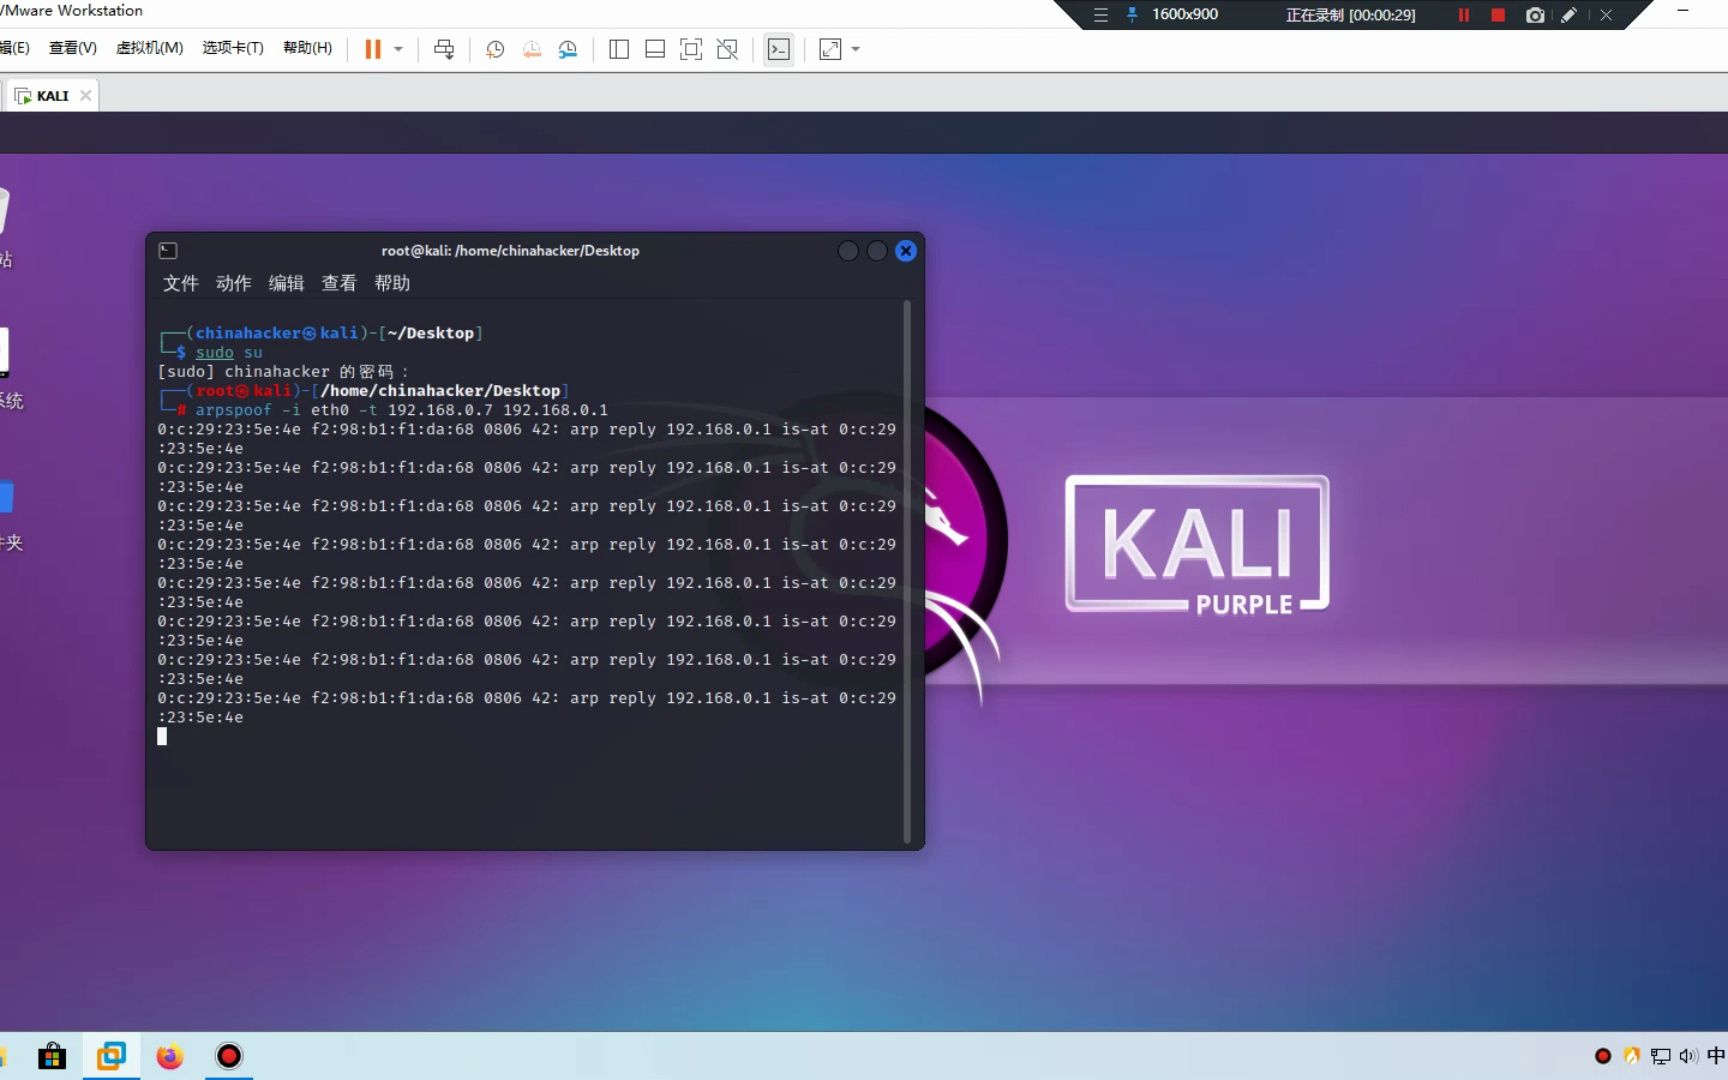1728x1080 pixels.
Task: Close the recording toolbar X
Action: [x=1606, y=15]
